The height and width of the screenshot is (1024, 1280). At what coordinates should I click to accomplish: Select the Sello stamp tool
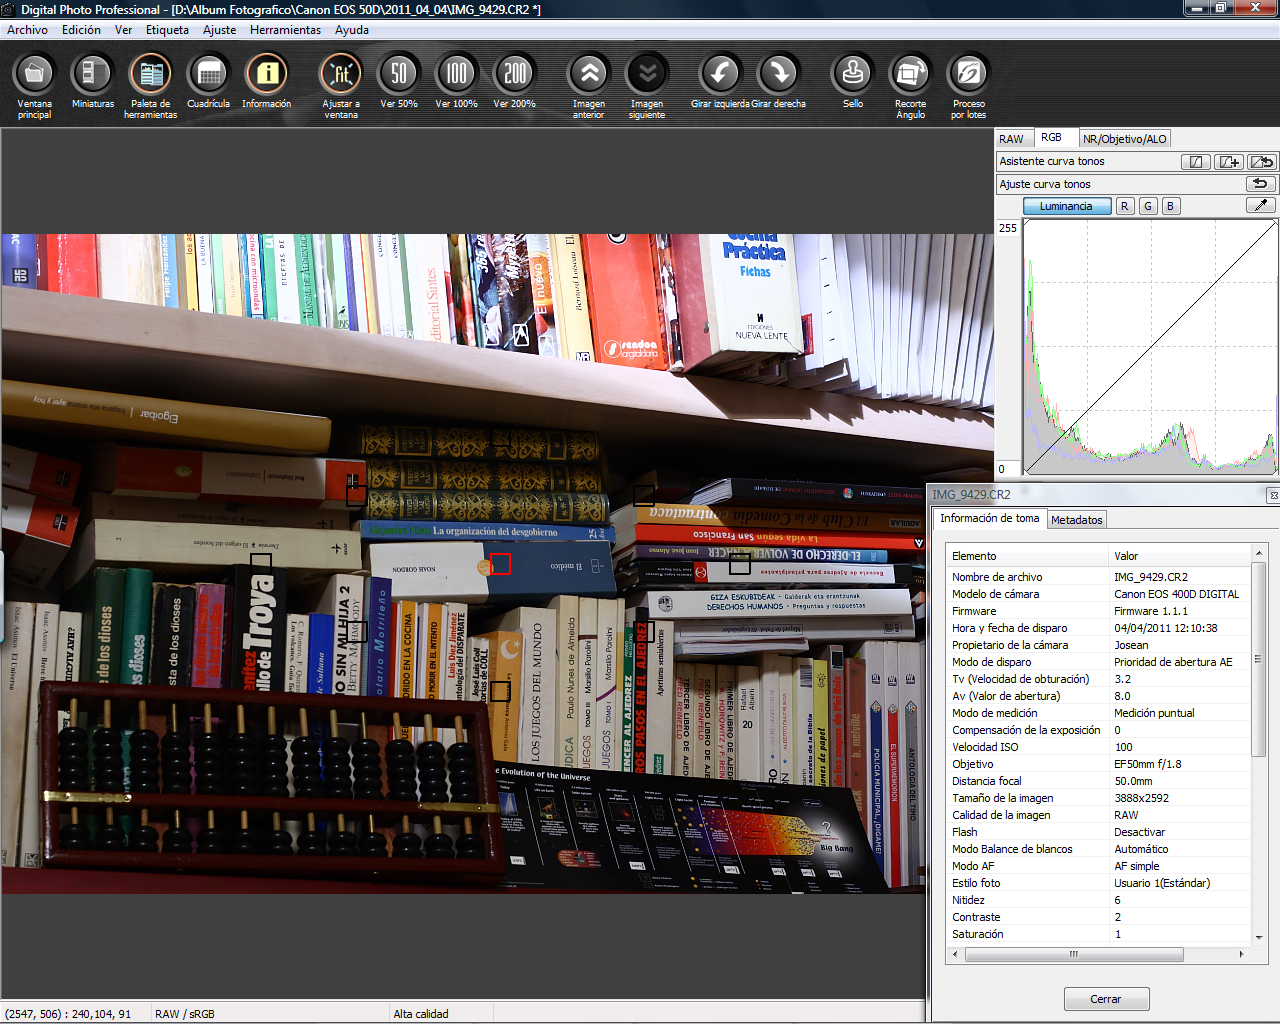pyautogui.click(x=853, y=75)
